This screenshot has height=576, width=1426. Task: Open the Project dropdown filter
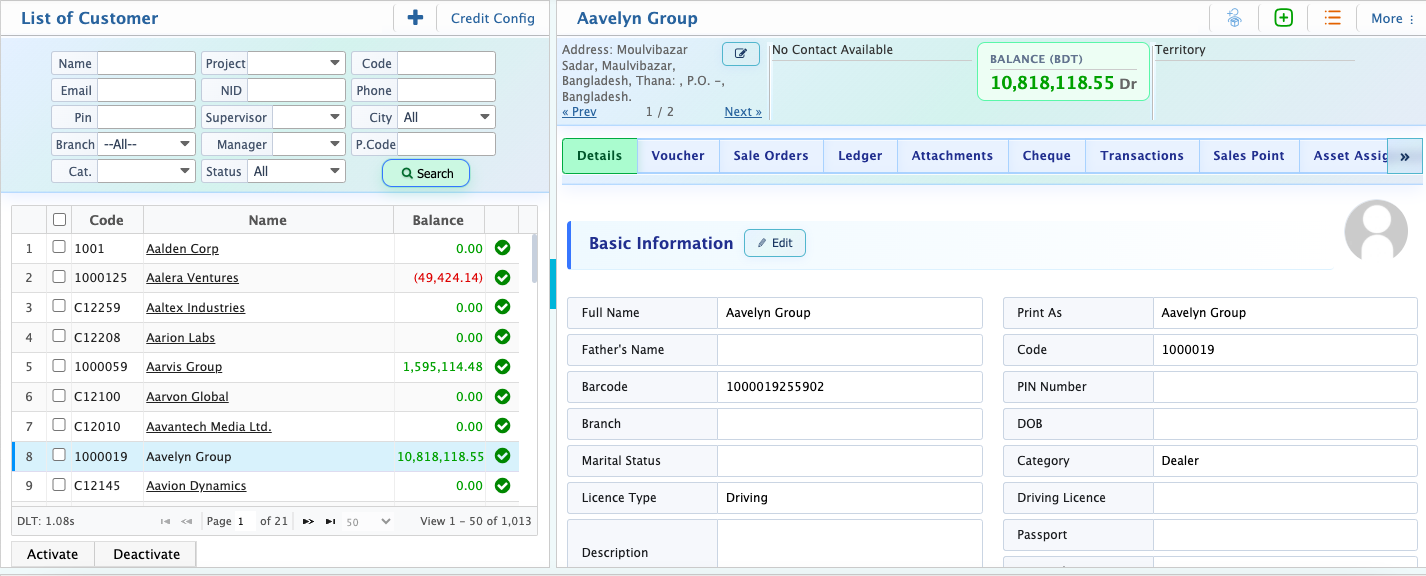tap(296, 63)
